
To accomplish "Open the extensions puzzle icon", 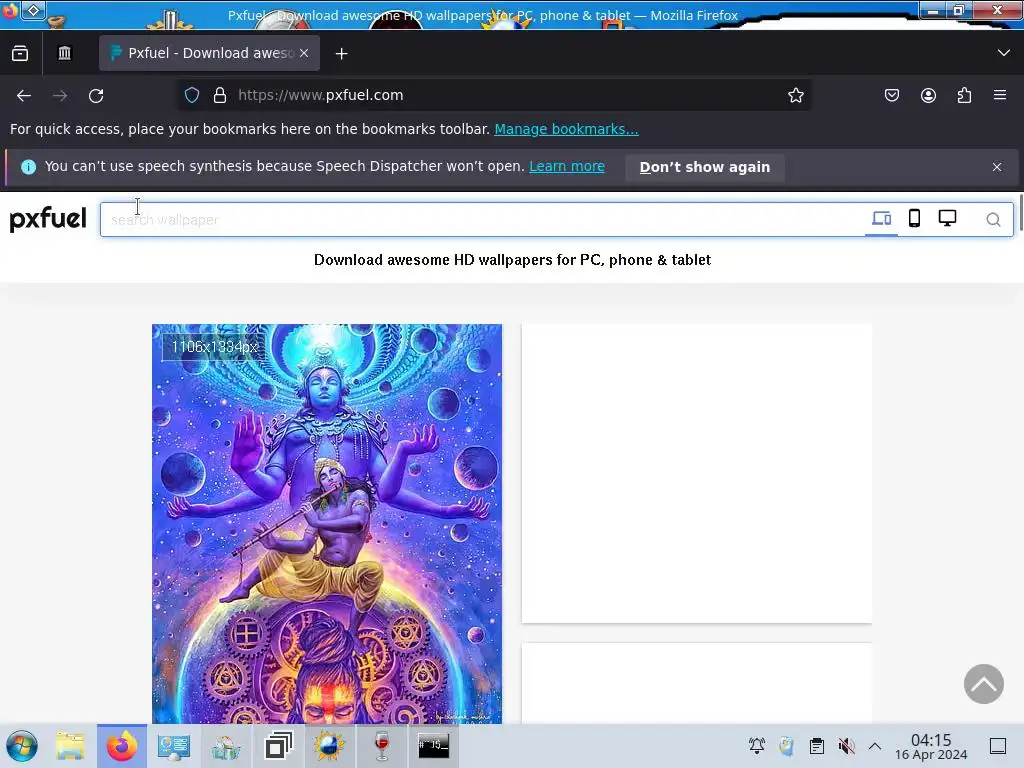I will tap(964, 95).
